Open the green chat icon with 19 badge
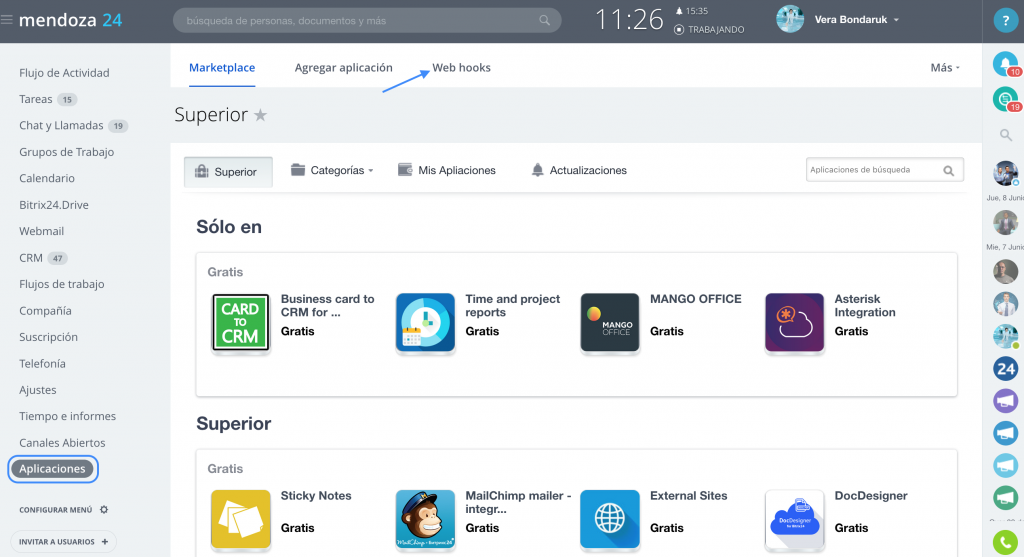This screenshot has width=1024, height=557. pos(1006,99)
